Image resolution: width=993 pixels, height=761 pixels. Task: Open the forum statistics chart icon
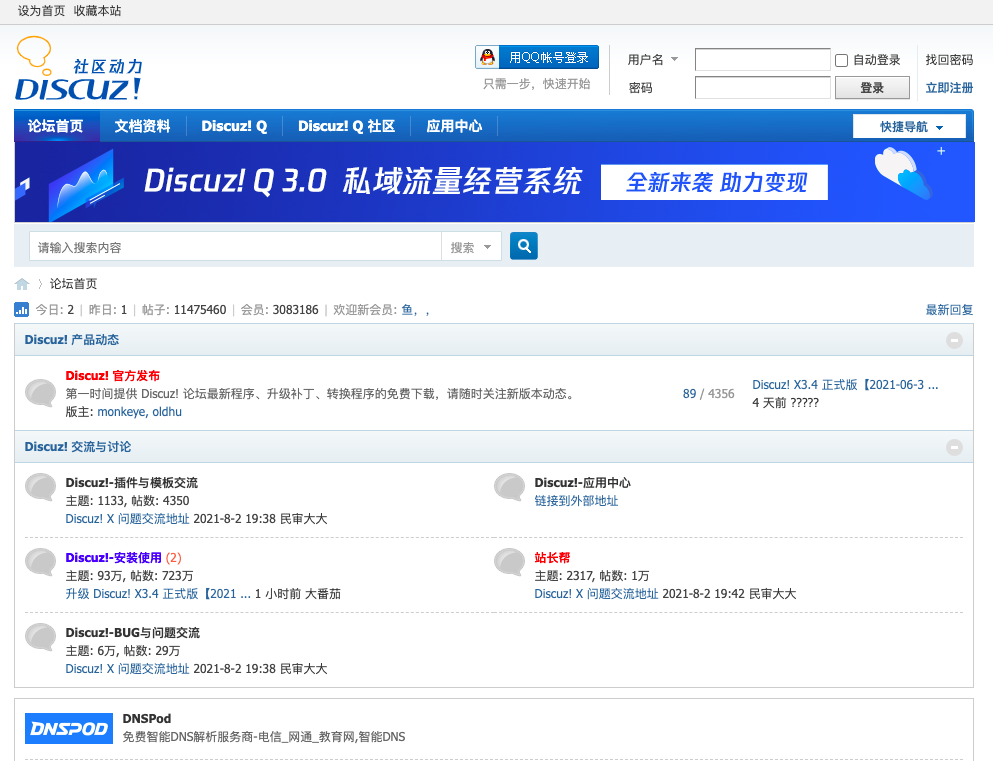click(22, 310)
